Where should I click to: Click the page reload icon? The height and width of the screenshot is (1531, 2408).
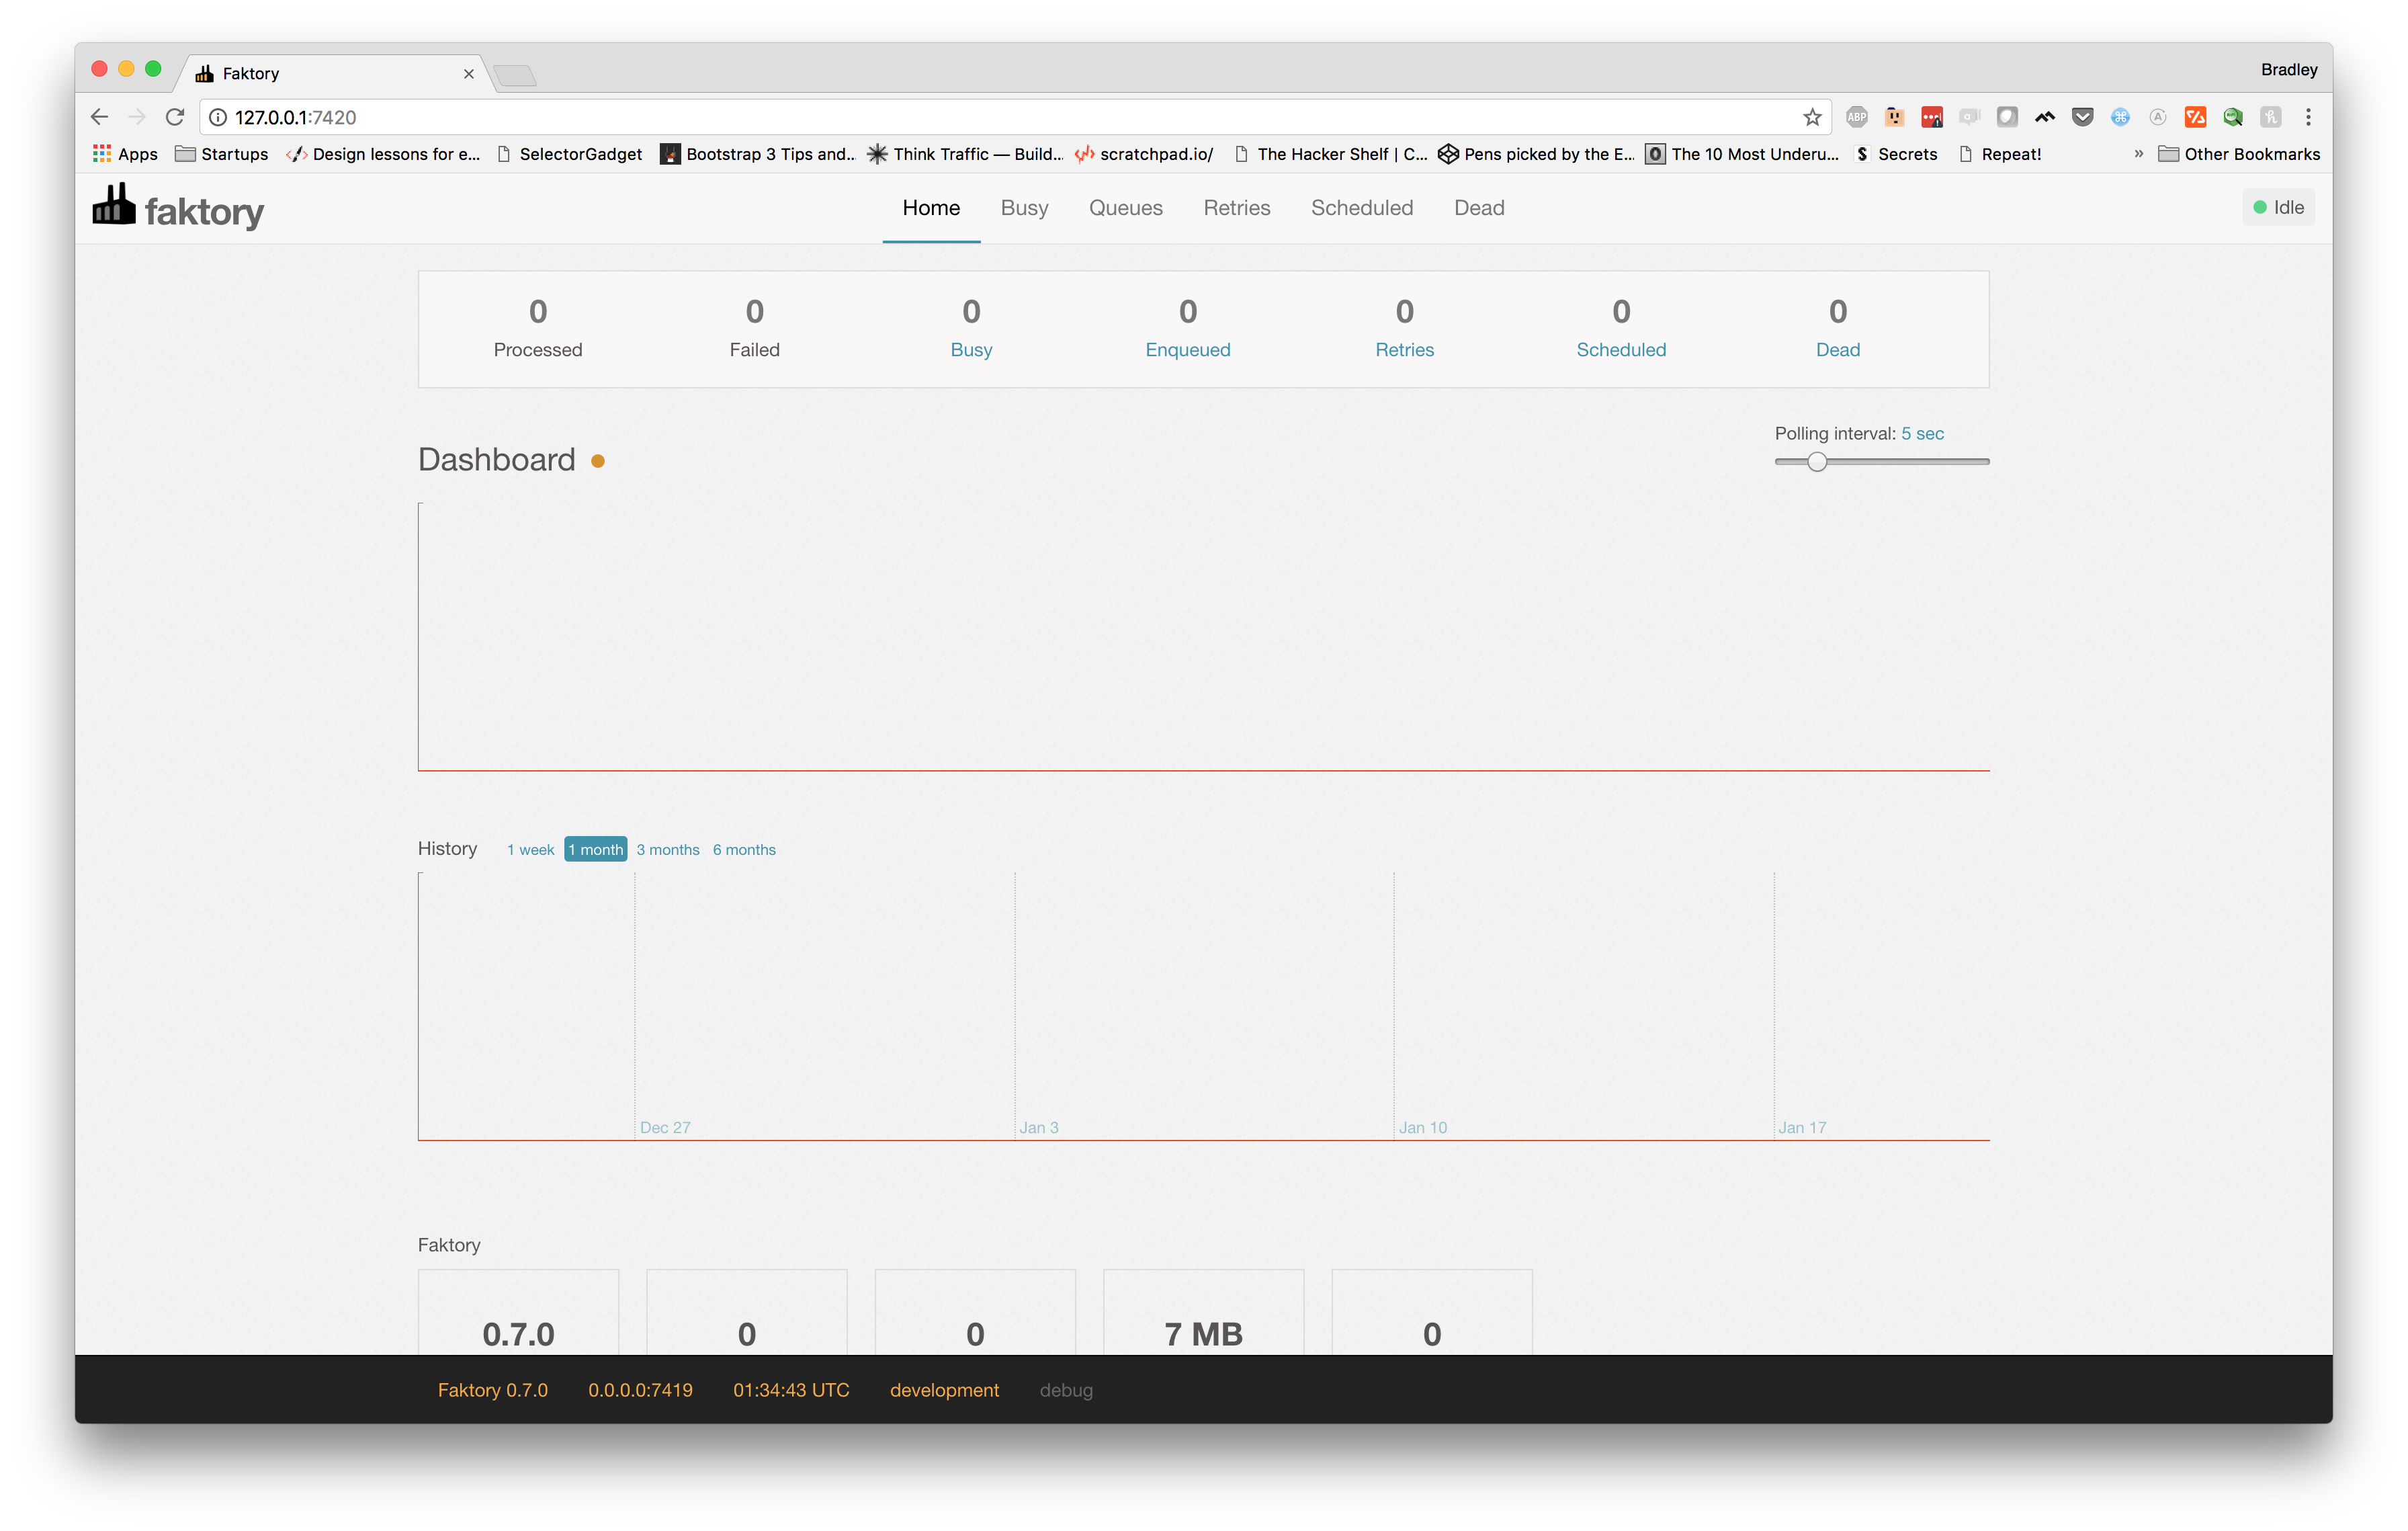(175, 117)
